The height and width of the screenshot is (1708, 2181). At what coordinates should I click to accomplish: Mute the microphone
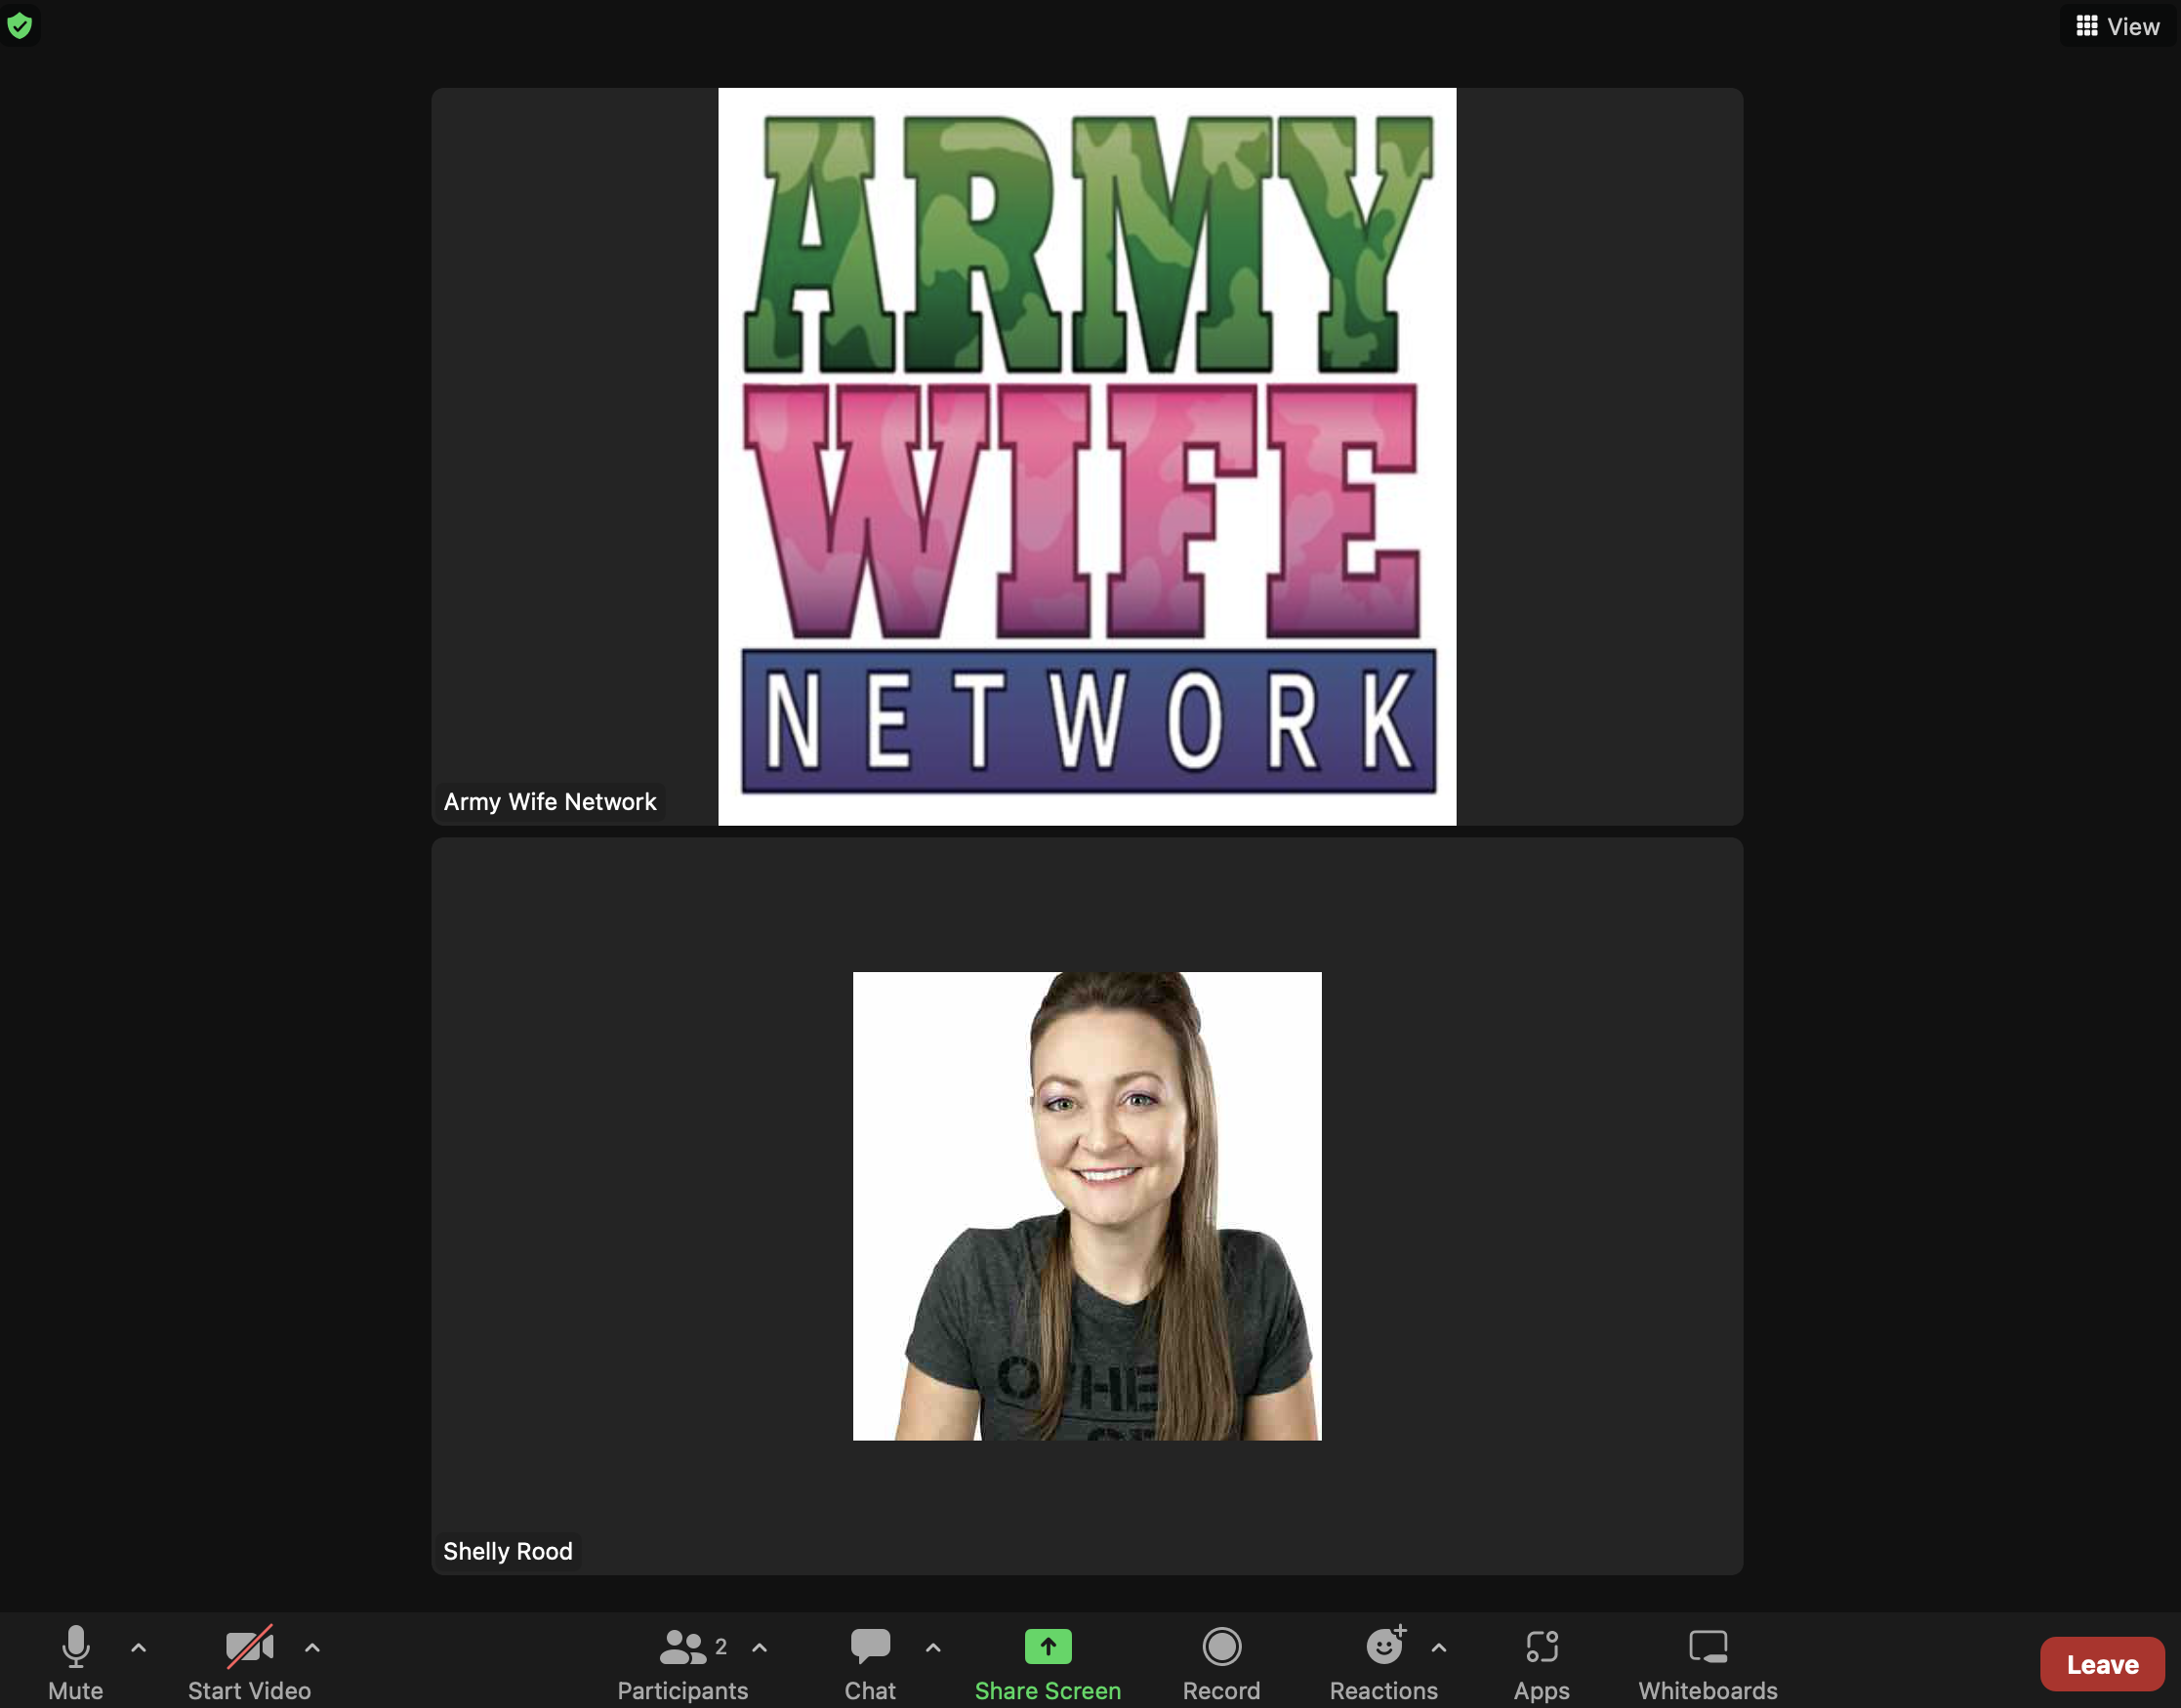76,1663
